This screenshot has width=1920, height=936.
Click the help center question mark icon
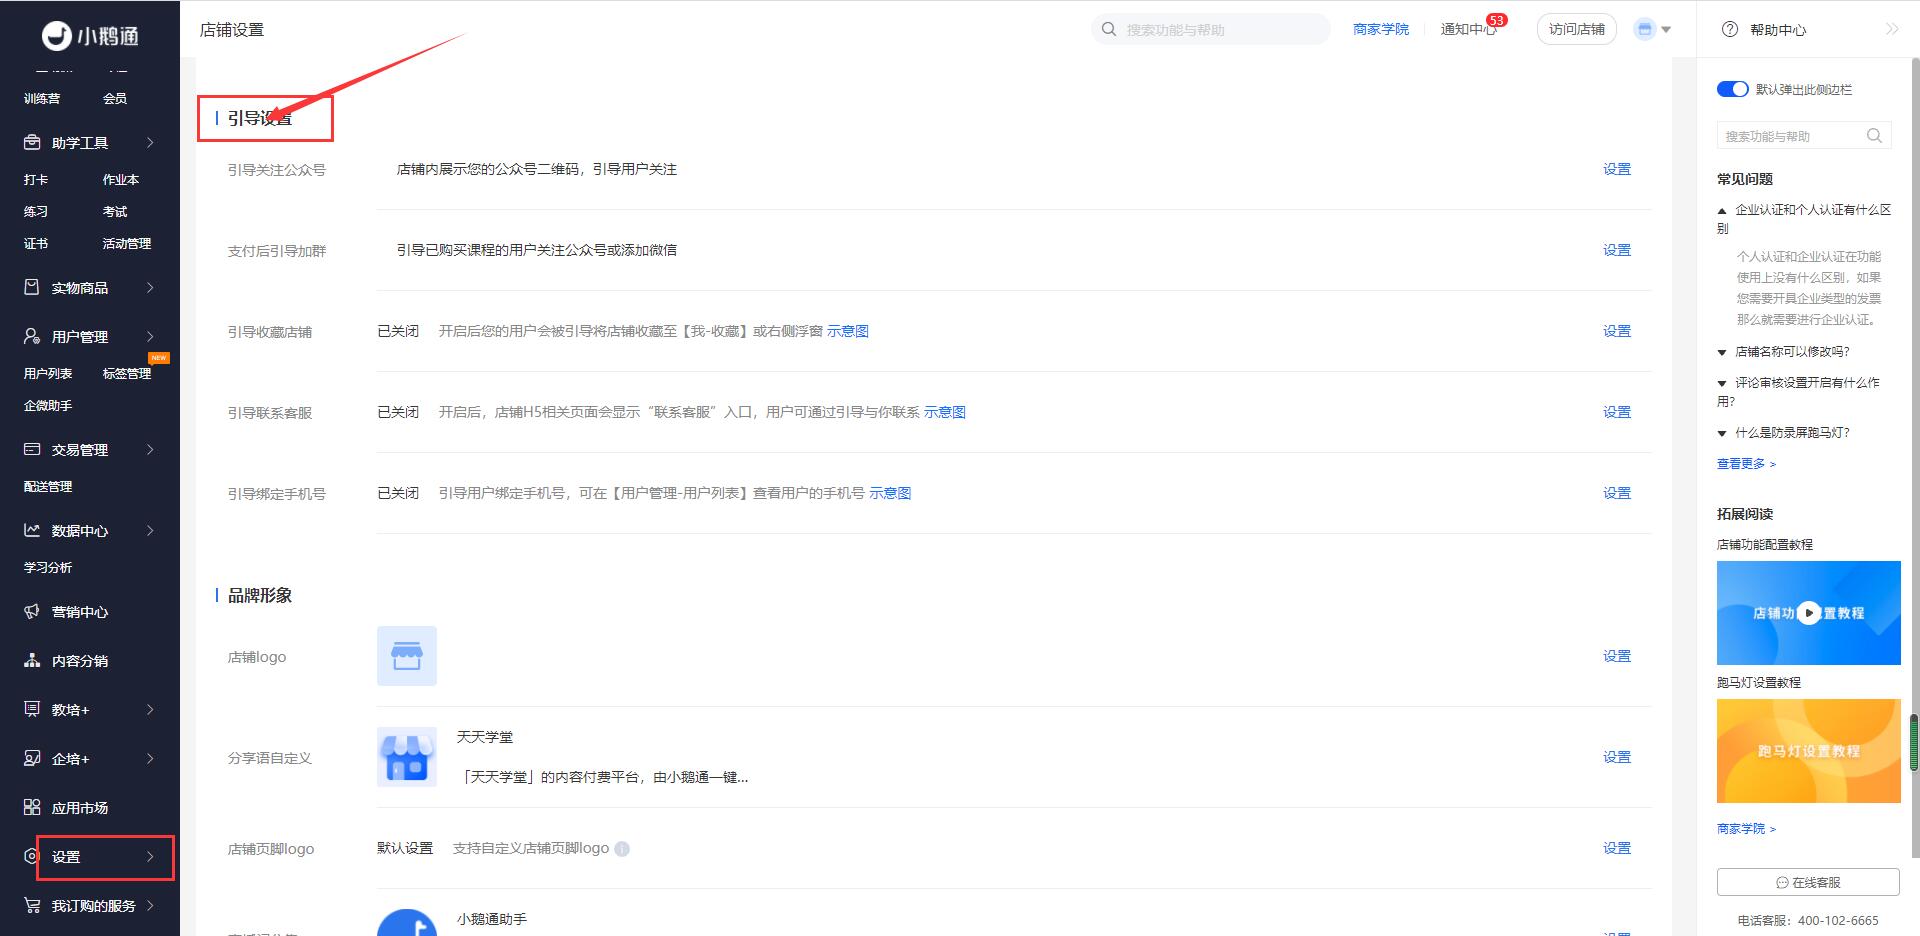(1730, 30)
